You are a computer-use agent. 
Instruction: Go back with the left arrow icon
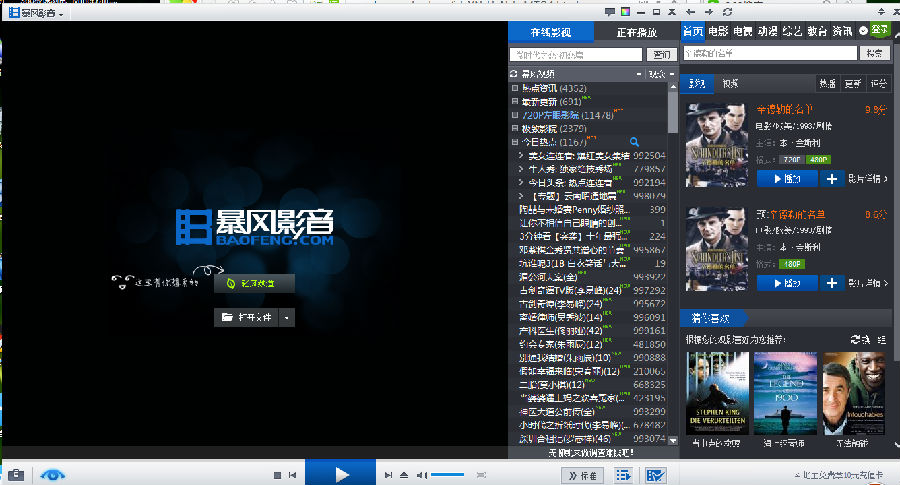690,12
